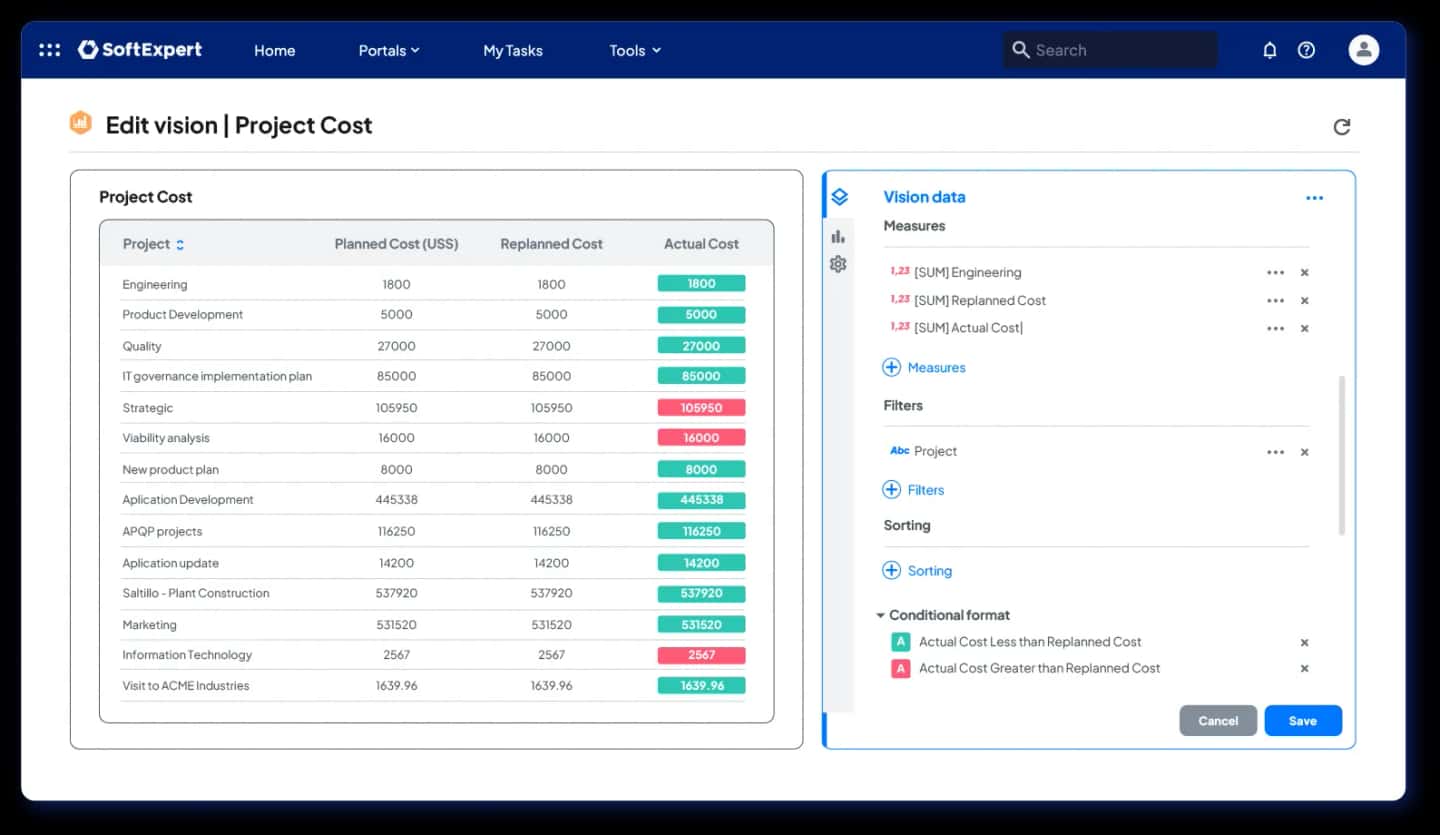This screenshot has height=835, width=1440.
Task: Save the vision changes
Action: pyautogui.click(x=1303, y=721)
